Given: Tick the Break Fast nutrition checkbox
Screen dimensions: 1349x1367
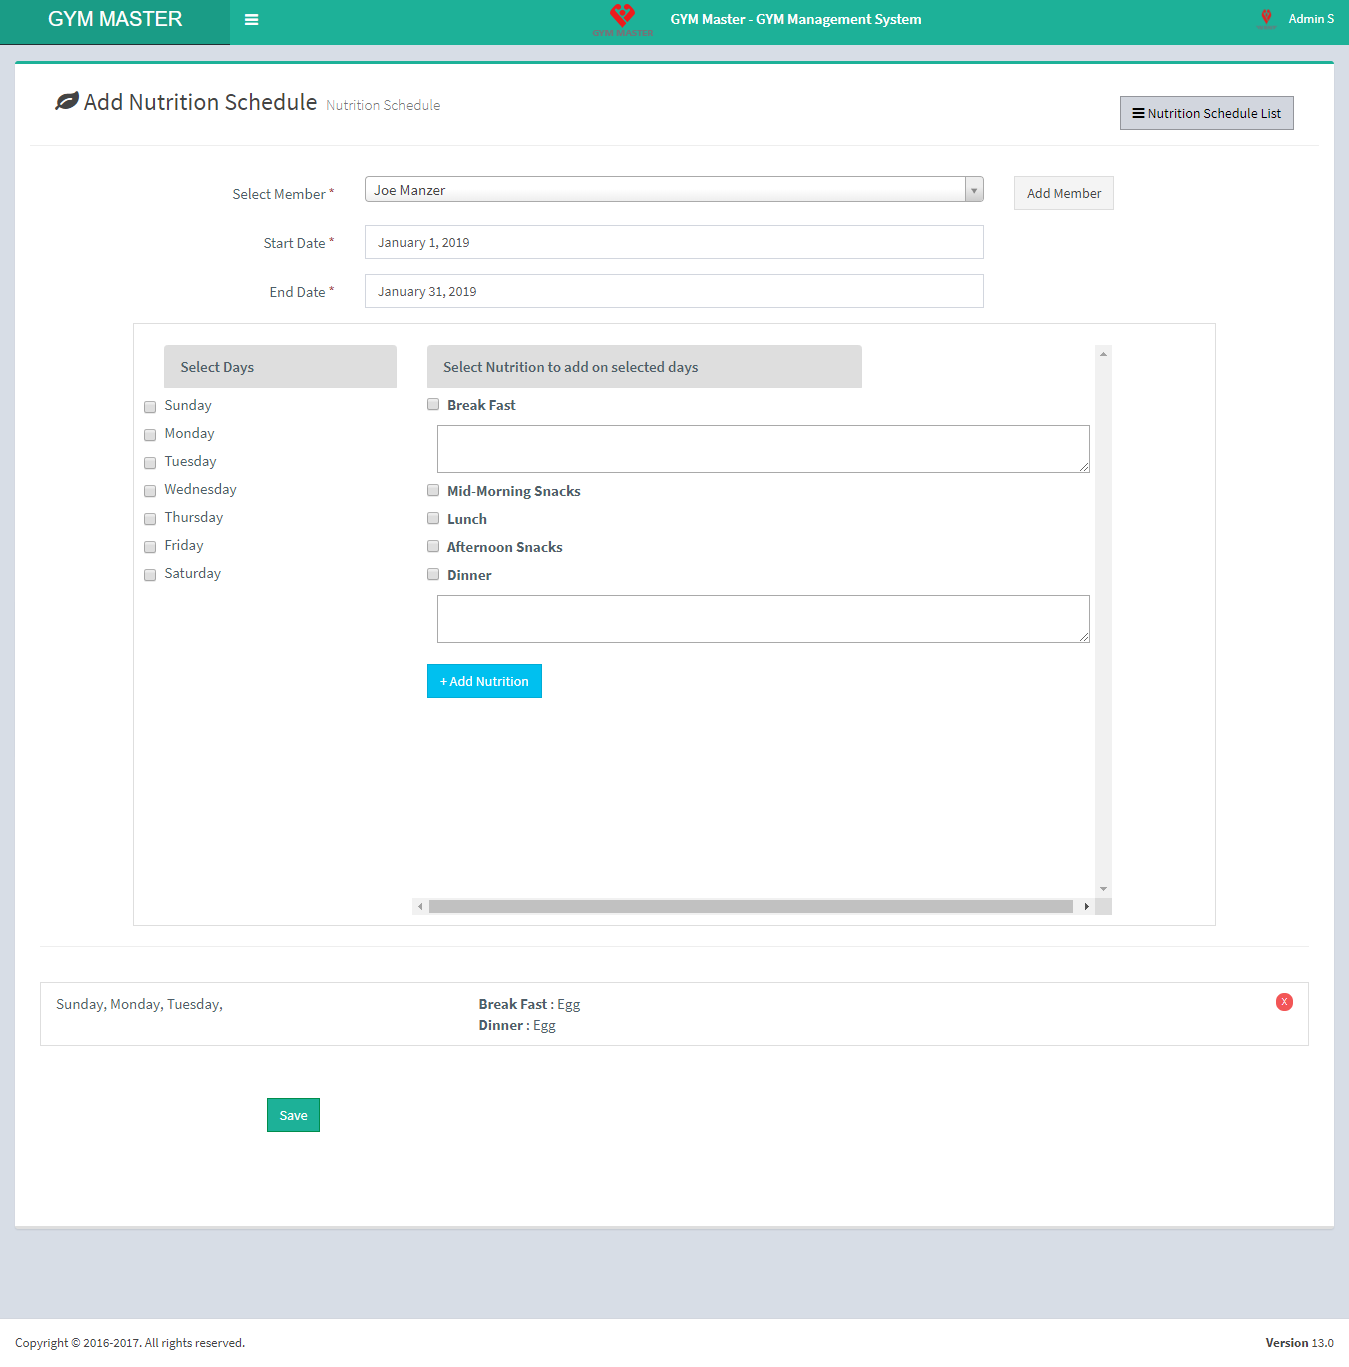Looking at the screenshot, I should (433, 405).
